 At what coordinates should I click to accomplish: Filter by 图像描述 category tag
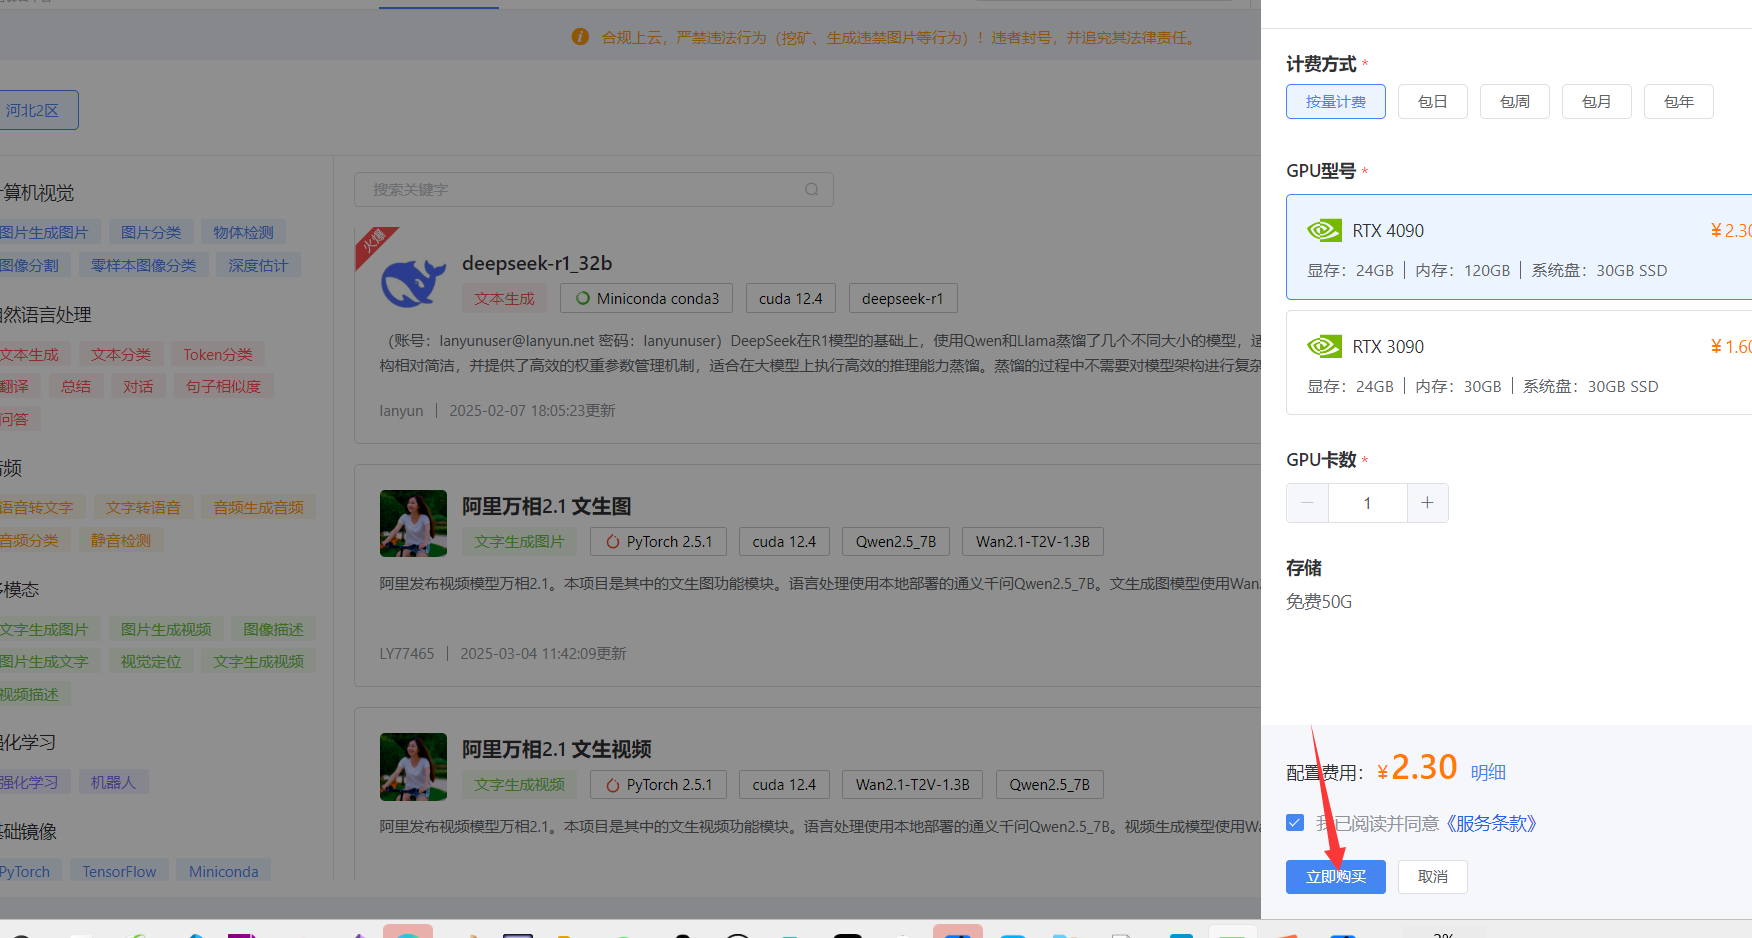pos(273,629)
